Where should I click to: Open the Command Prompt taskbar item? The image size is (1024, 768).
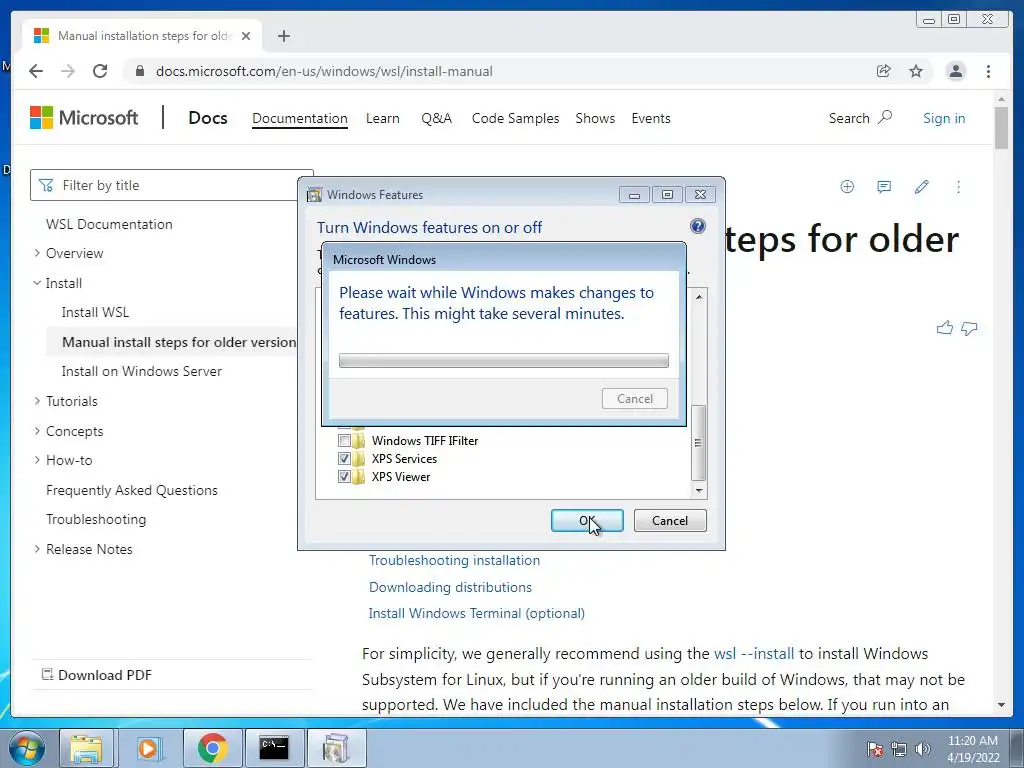coord(274,748)
